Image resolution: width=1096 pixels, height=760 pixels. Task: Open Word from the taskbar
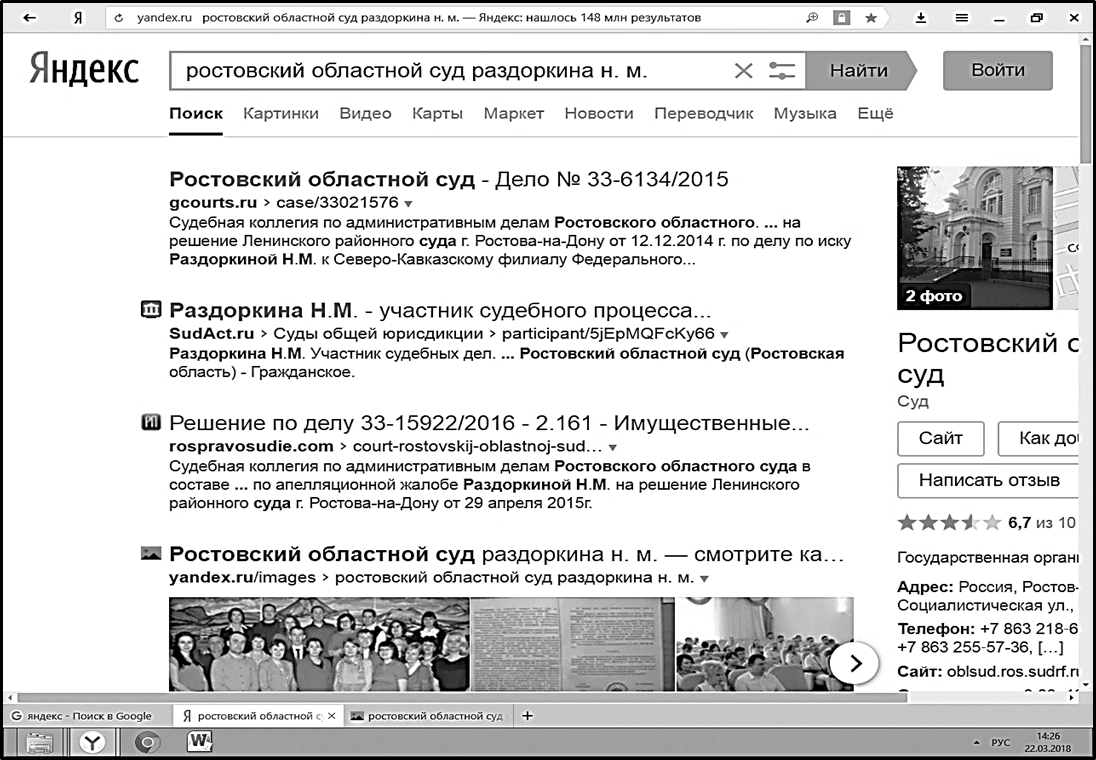[200, 741]
